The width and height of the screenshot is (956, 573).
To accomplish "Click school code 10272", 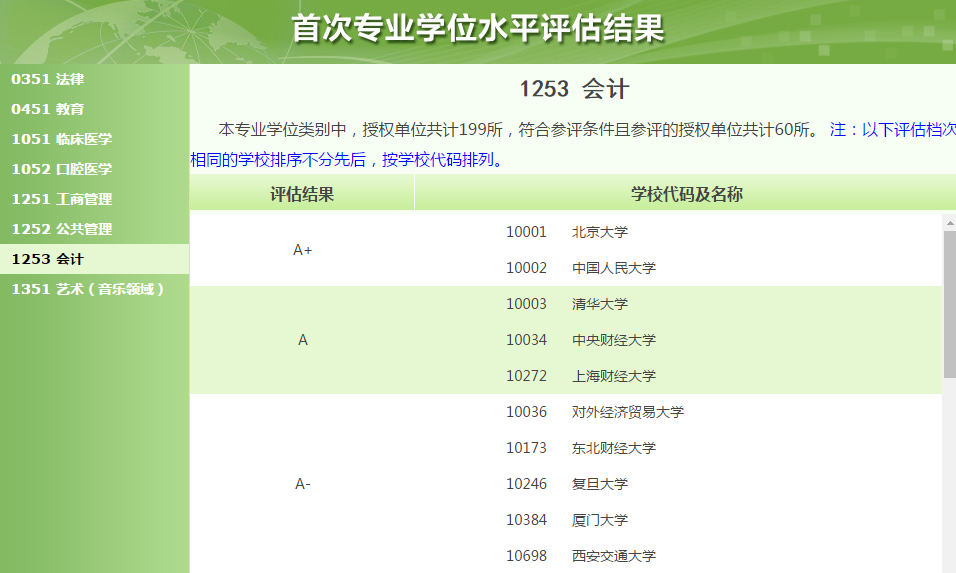I will click(x=526, y=376).
